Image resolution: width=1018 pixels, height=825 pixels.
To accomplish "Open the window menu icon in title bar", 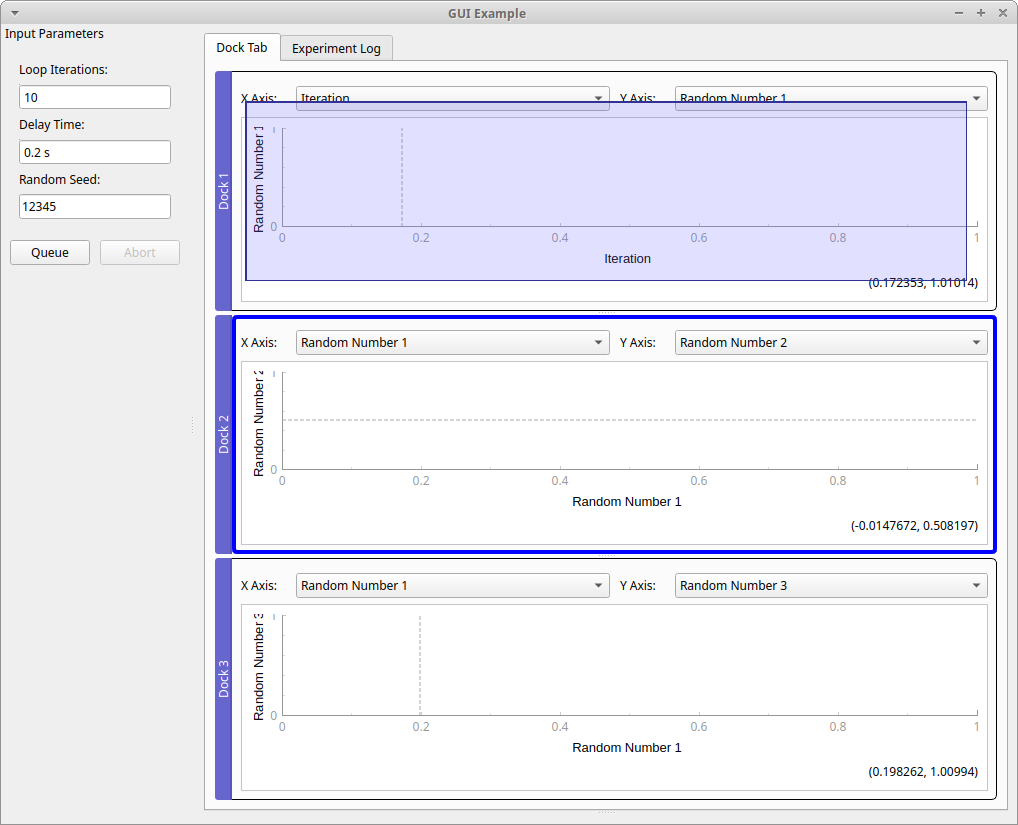I will pos(14,13).
